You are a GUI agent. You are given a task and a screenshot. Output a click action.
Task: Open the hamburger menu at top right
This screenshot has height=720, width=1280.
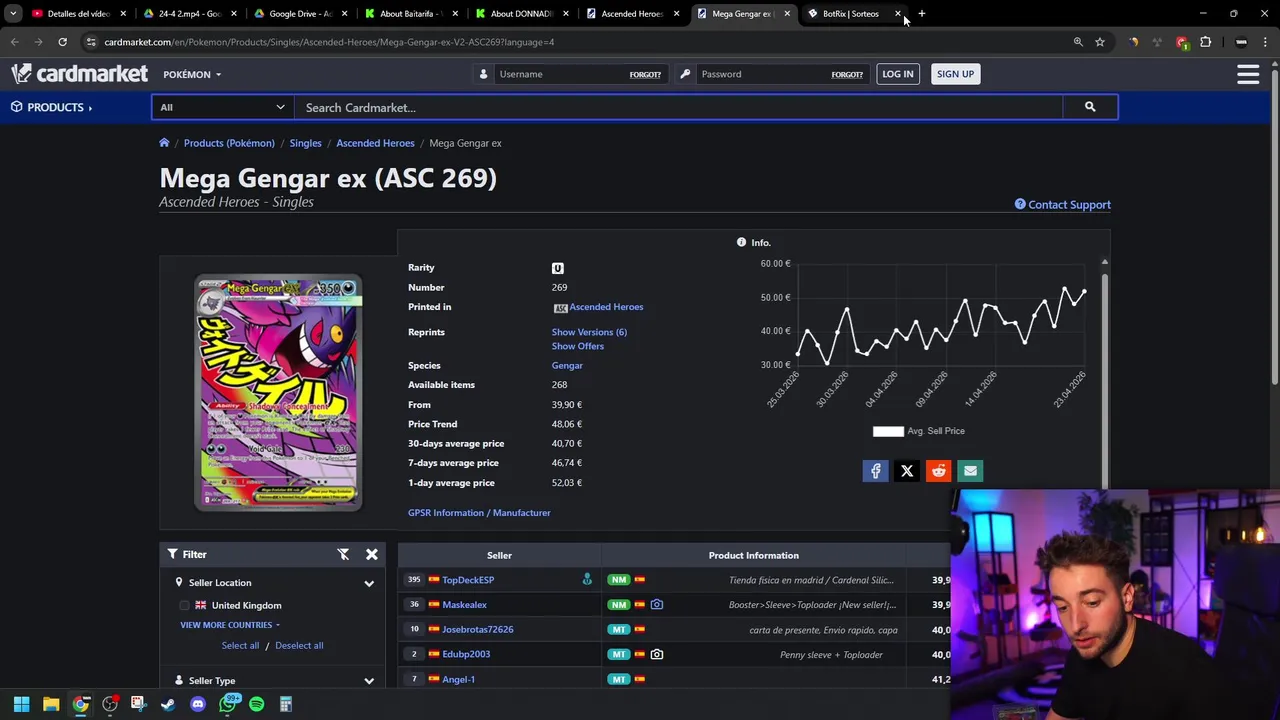point(1248,74)
